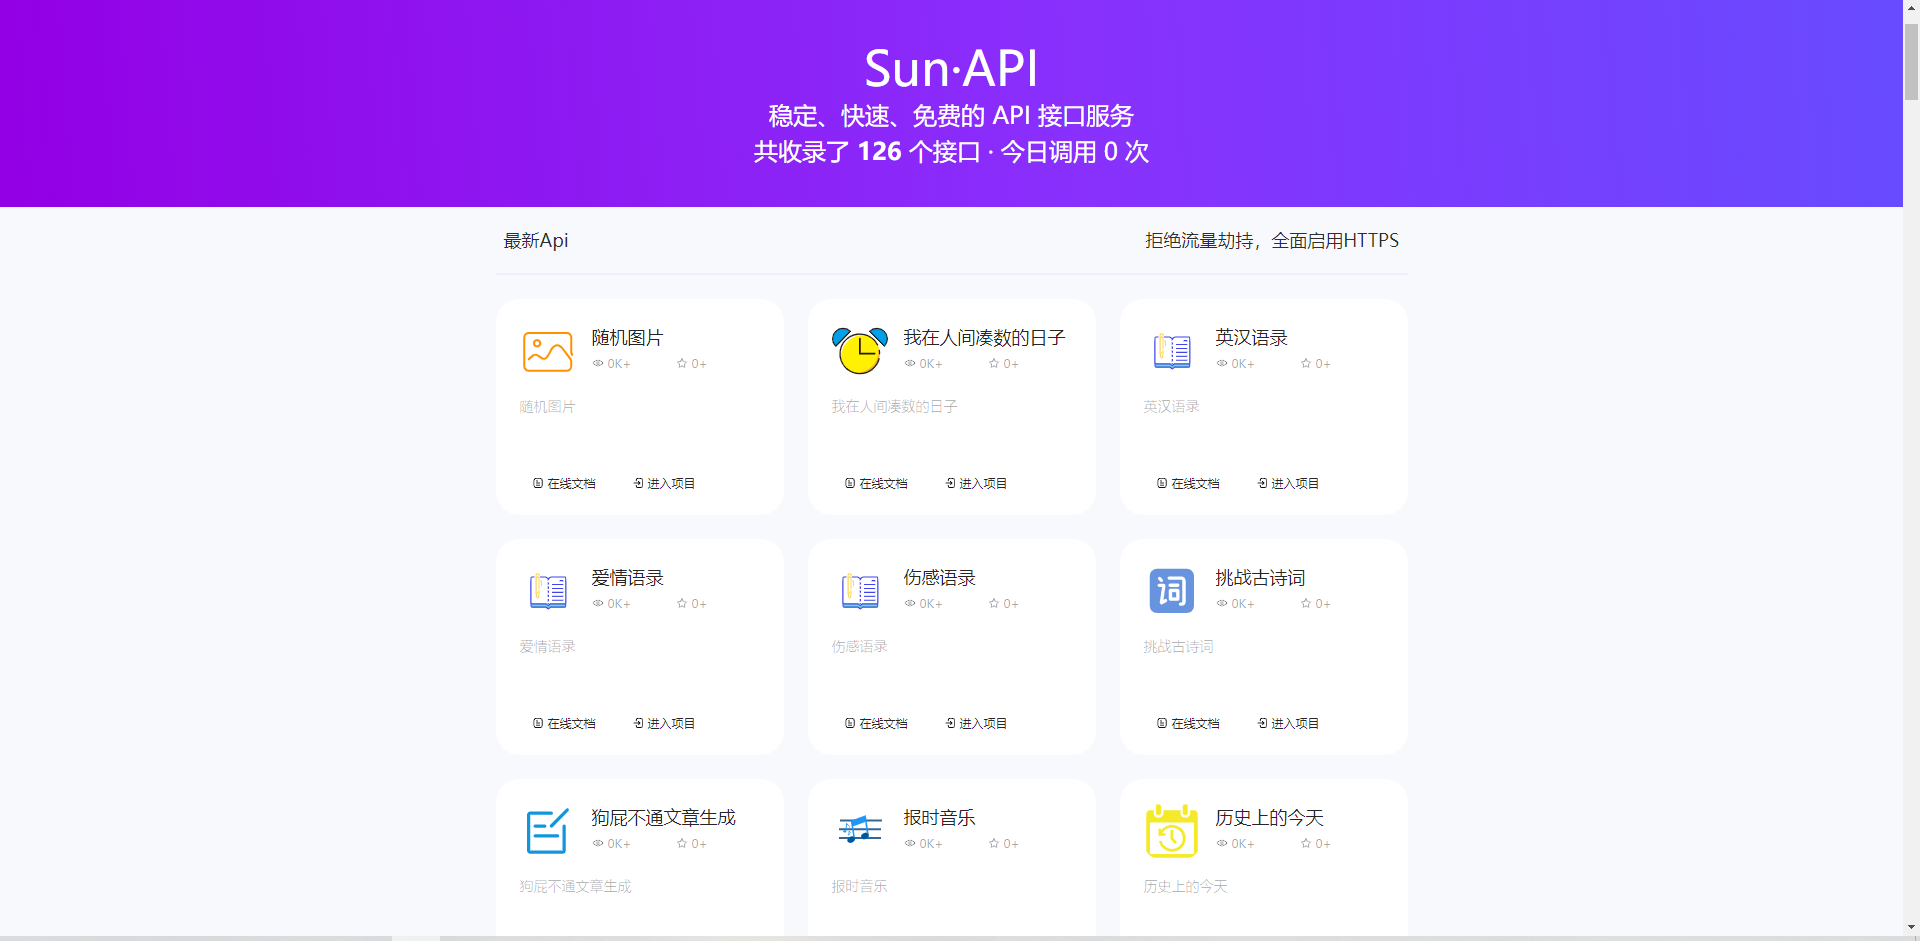Open 在线文档 for 随机图片
Screen dimensions: 1920x941
pos(564,484)
